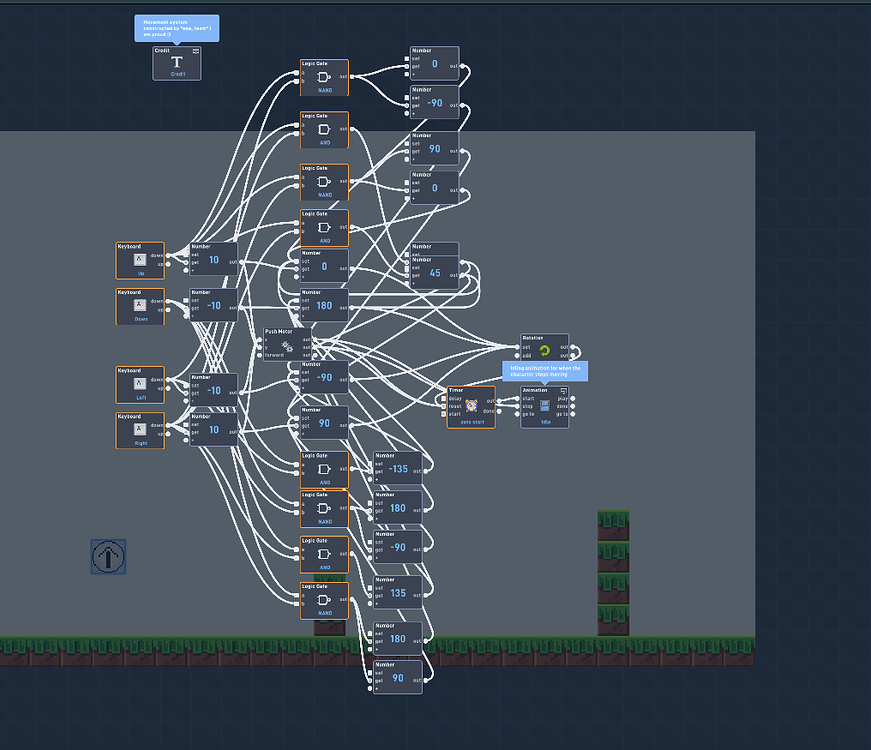Image resolution: width=871 pixels, height=750 pixels.
Task: Edit the Number node value 45
Action: [435, 273]
